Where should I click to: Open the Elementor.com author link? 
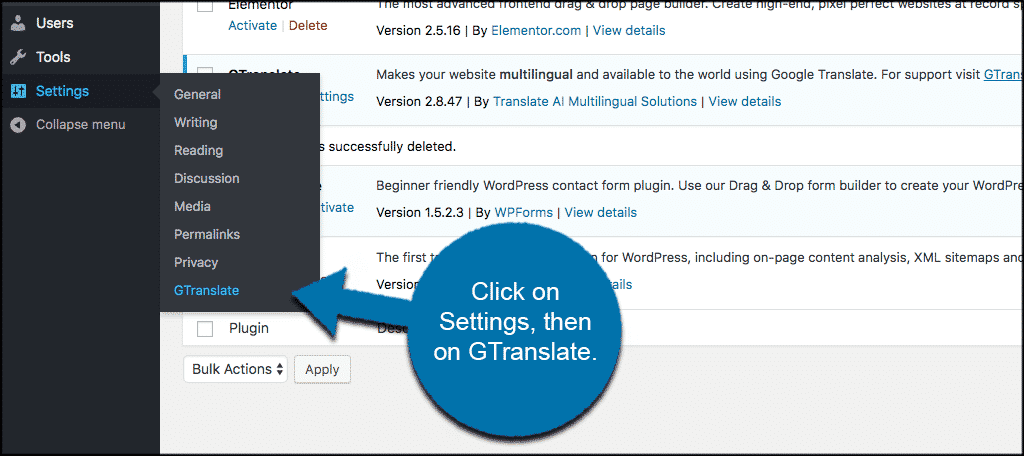pos(536,31)
